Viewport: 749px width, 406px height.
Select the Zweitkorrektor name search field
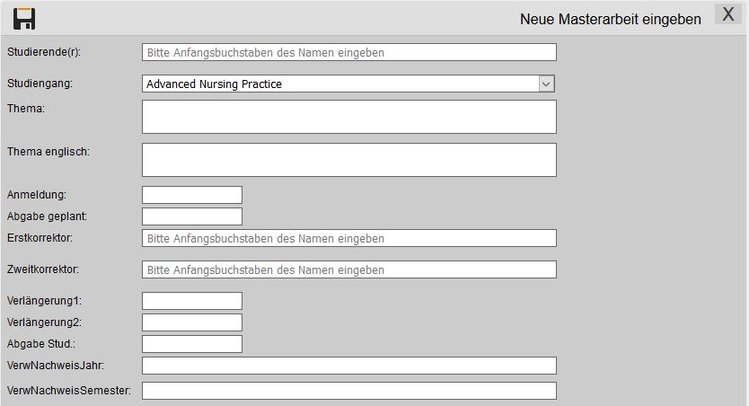tap(349, 270)
